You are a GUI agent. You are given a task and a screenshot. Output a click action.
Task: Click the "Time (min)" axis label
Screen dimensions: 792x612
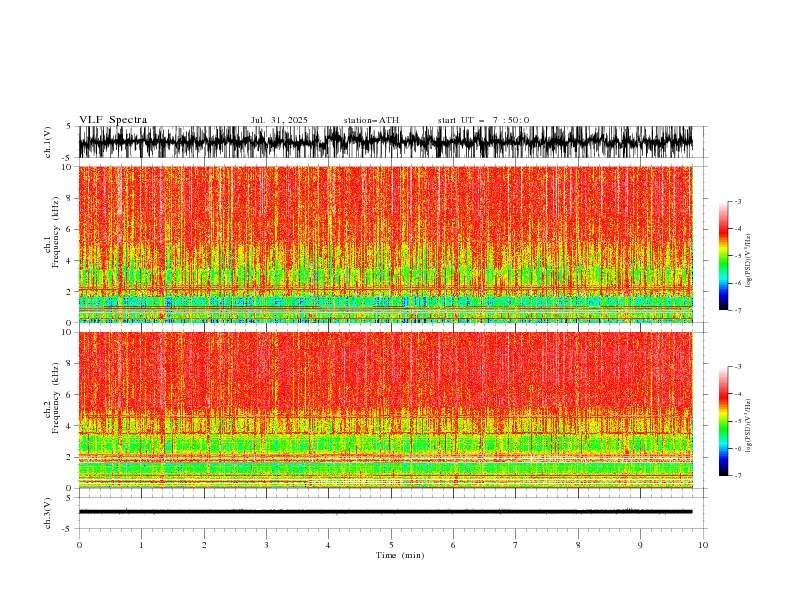(x=400, y=555)
